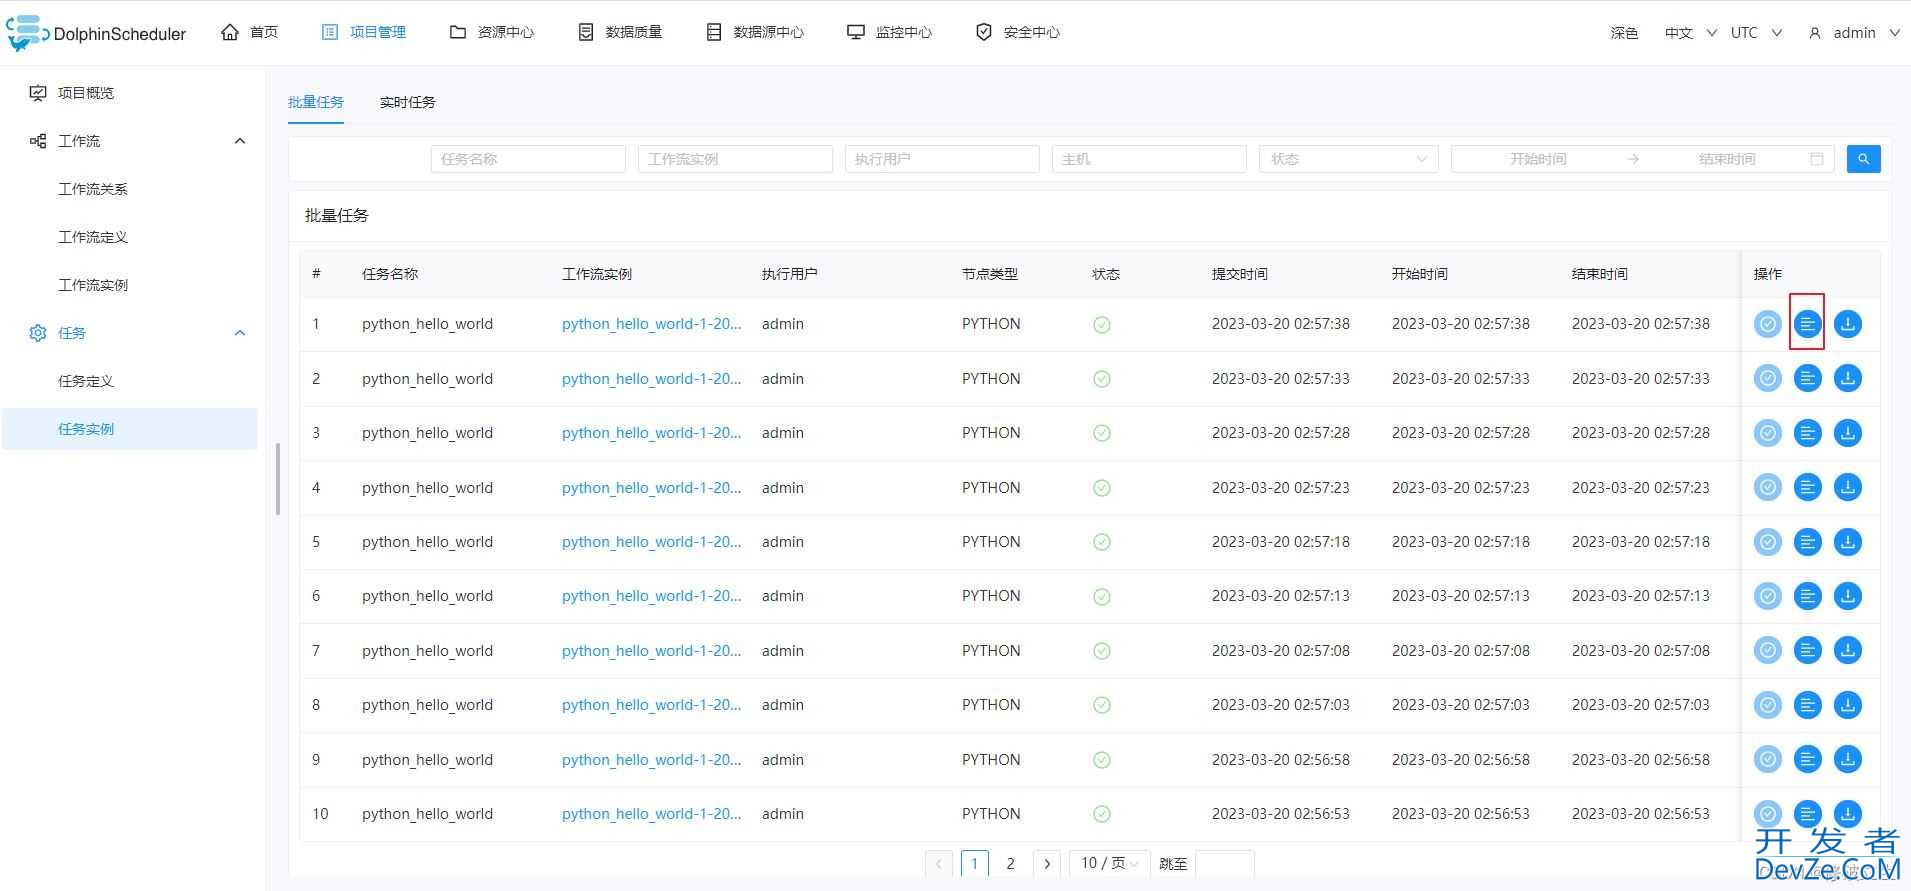View log icon for row 9 task
1911x891 pixels.
click(1808, 760)
